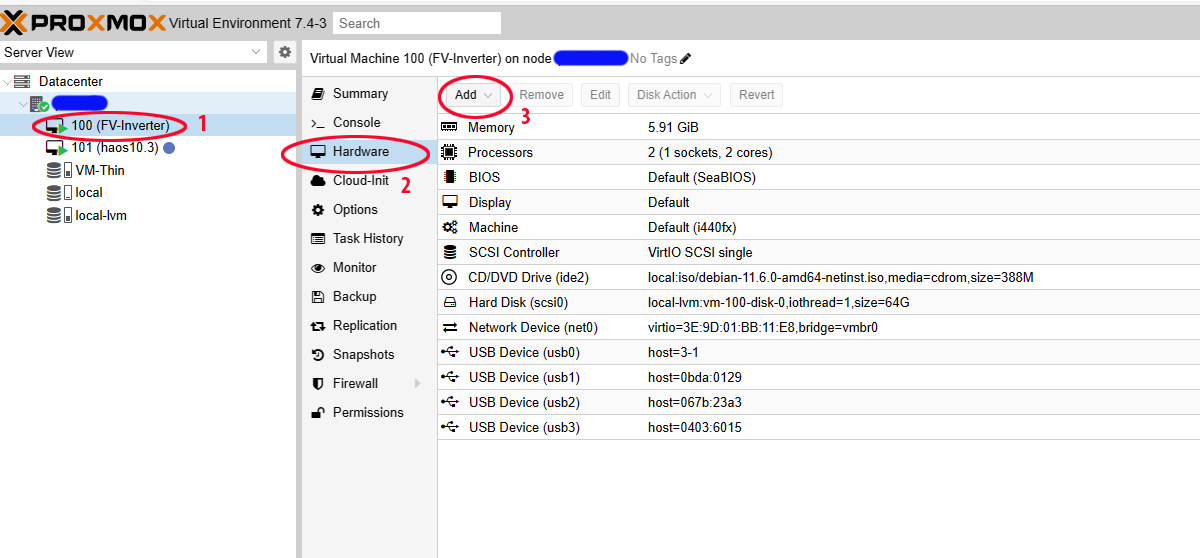Expand the Firewall submenu arrow
The width and height of the screenshot is (1200, 558).
(418, 384)
